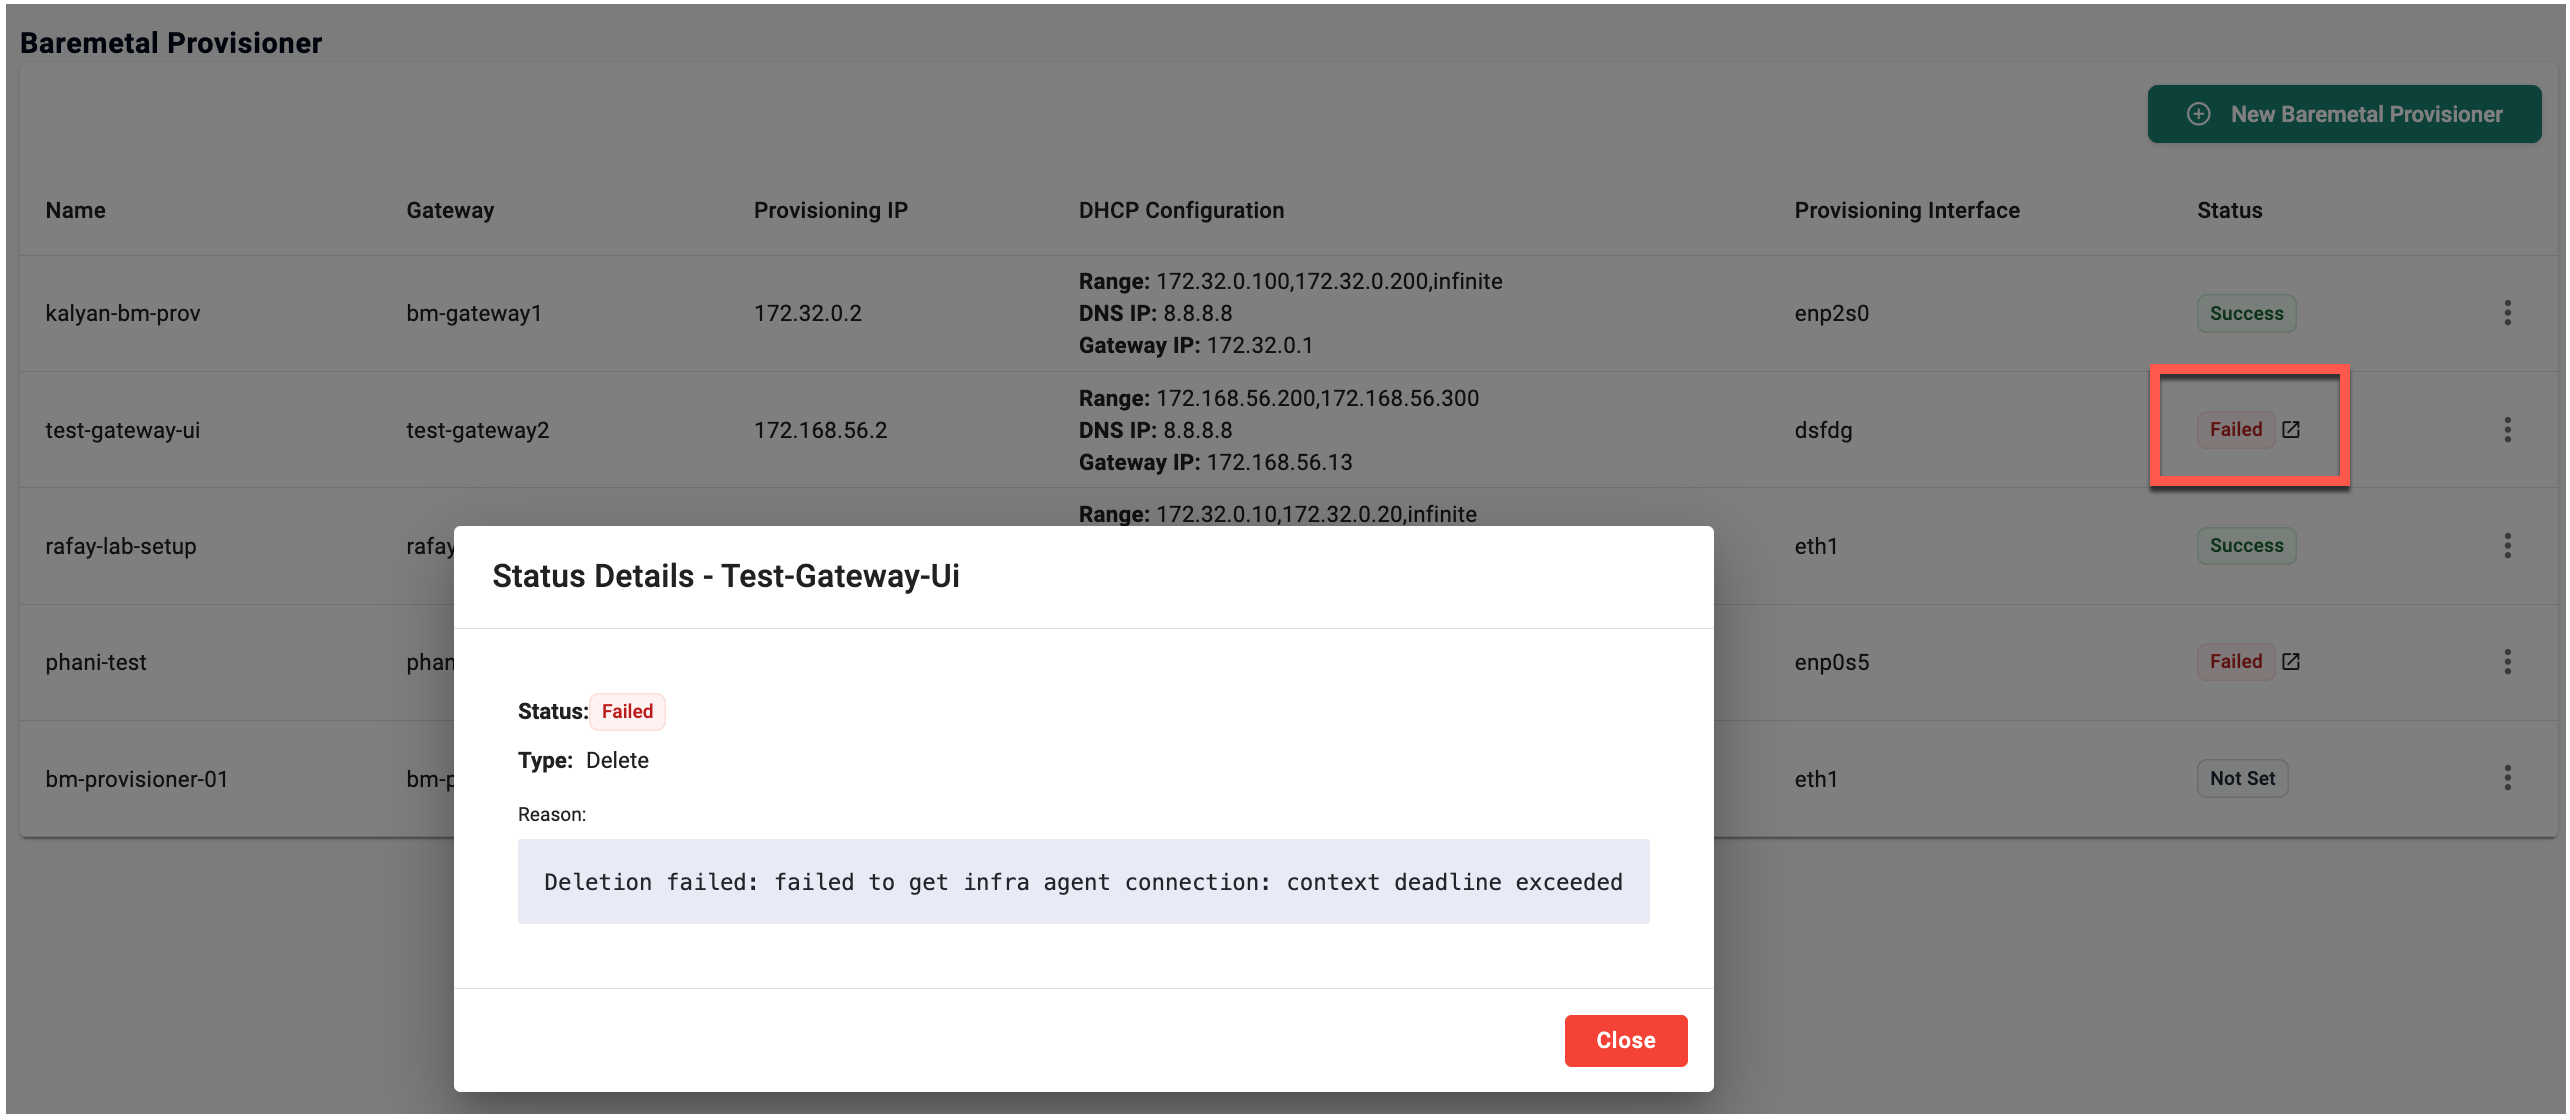The image size is (2570, 1120).
Task: Select bm-provisioner-01 name cell
Action: click(x=136, y=778)
